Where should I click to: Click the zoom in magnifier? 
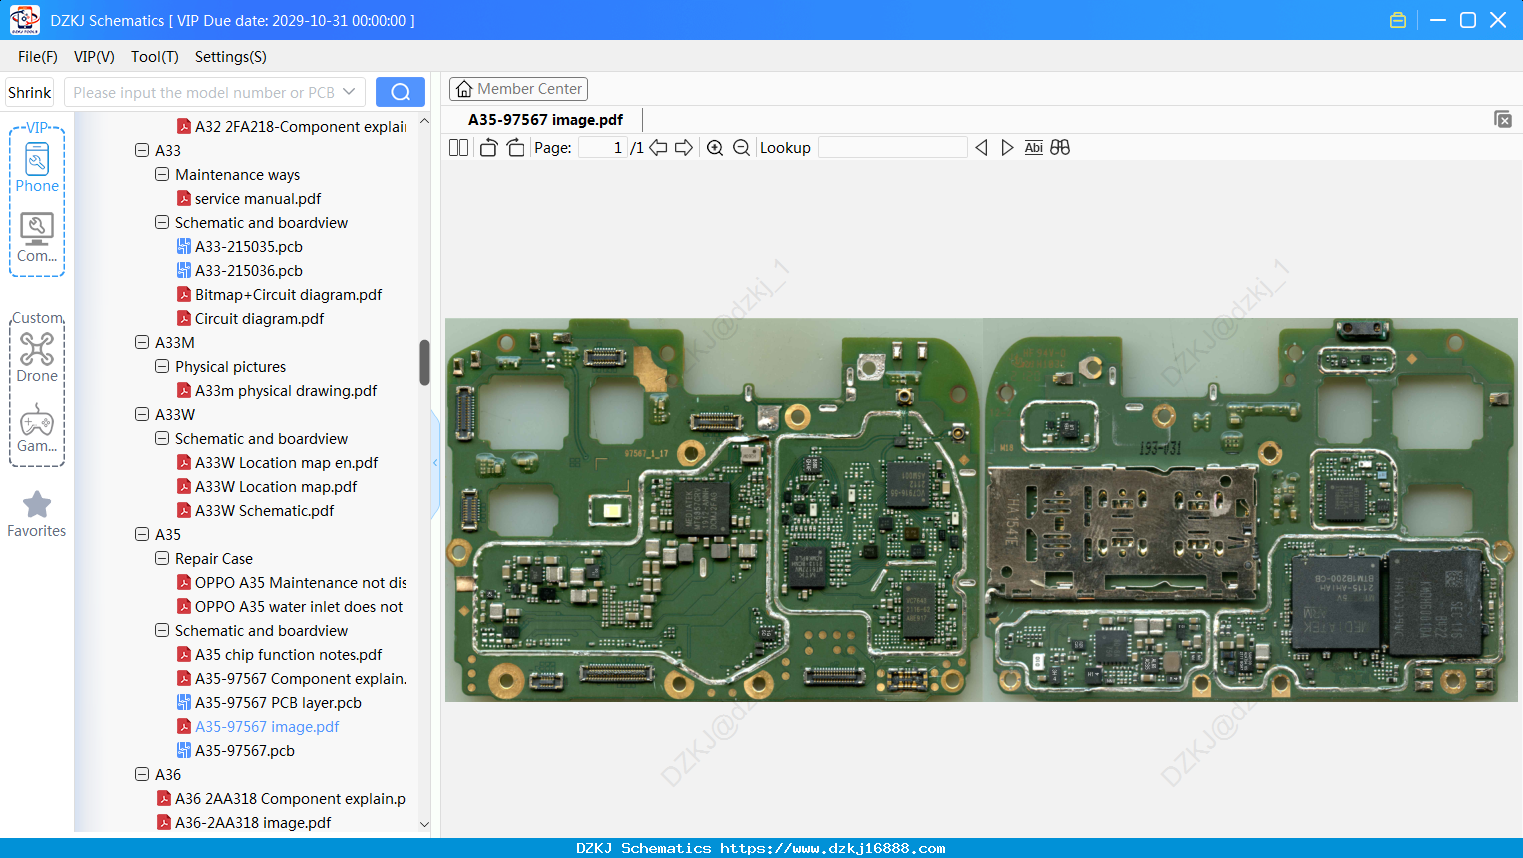pyautogui.click(x=715, y=148)
